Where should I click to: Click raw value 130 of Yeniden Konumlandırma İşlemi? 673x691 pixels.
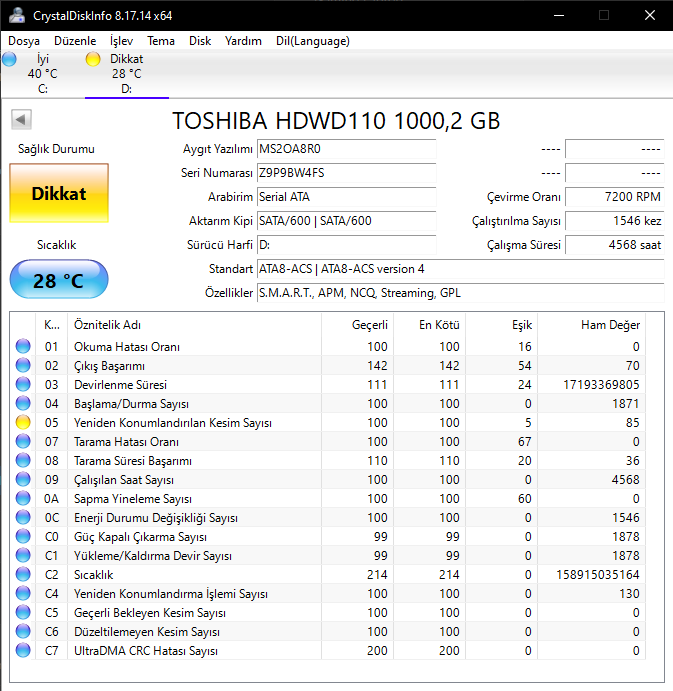(629, 594)
